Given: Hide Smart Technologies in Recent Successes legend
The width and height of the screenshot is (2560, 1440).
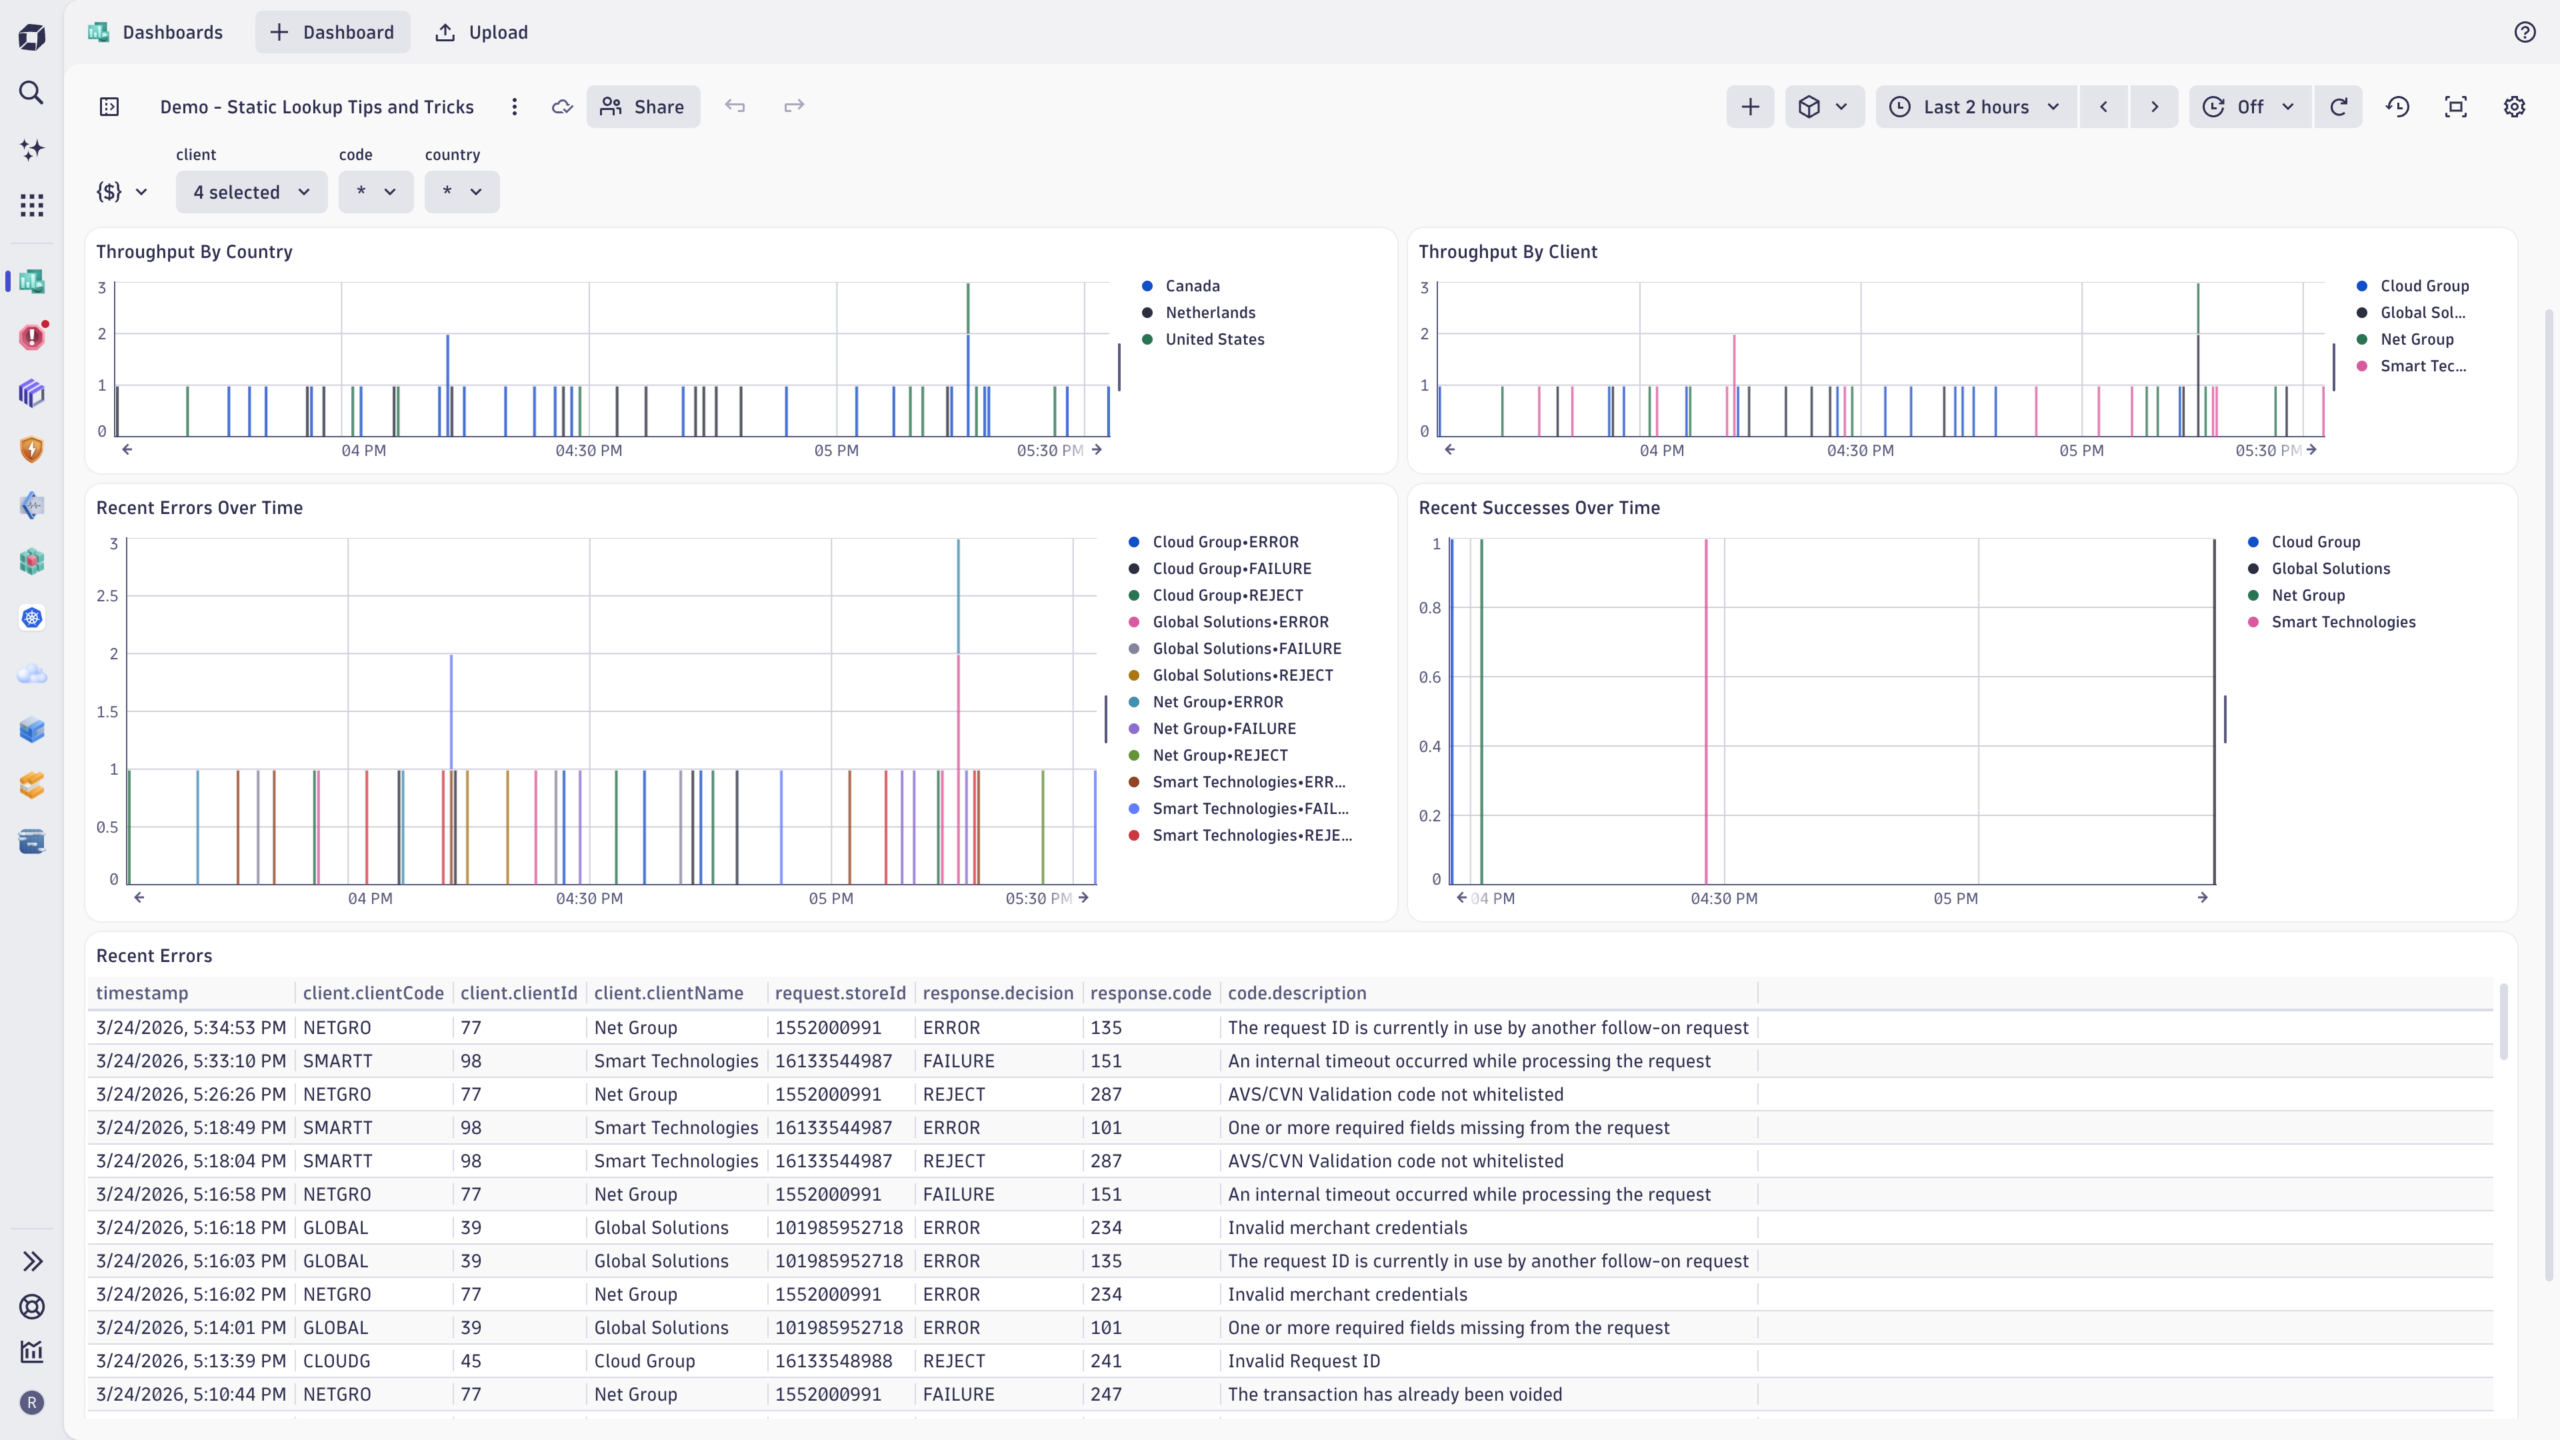Looking at the screenshot, I should point(2342,622).
